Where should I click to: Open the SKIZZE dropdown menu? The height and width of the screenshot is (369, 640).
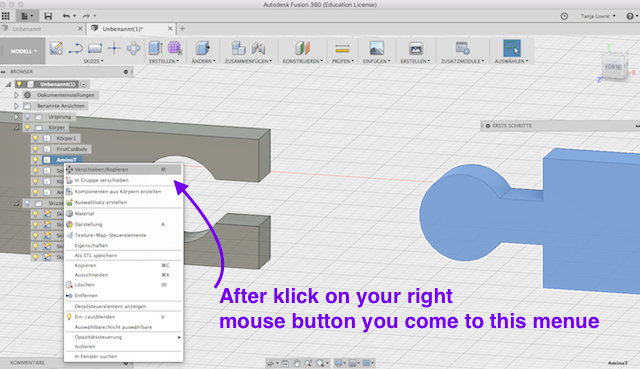pyautogui.click(x=93, y=61)
